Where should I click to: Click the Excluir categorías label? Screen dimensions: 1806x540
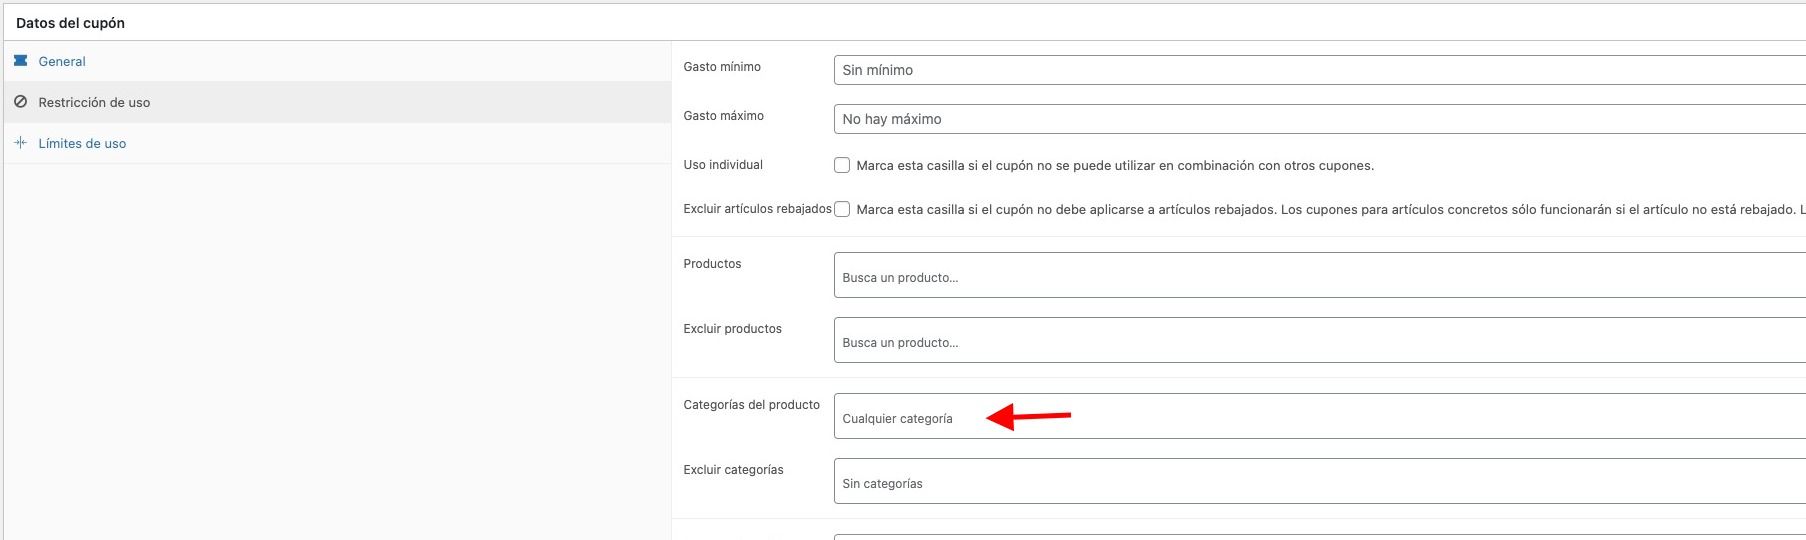pyautogui.click(x=733, y=470)
